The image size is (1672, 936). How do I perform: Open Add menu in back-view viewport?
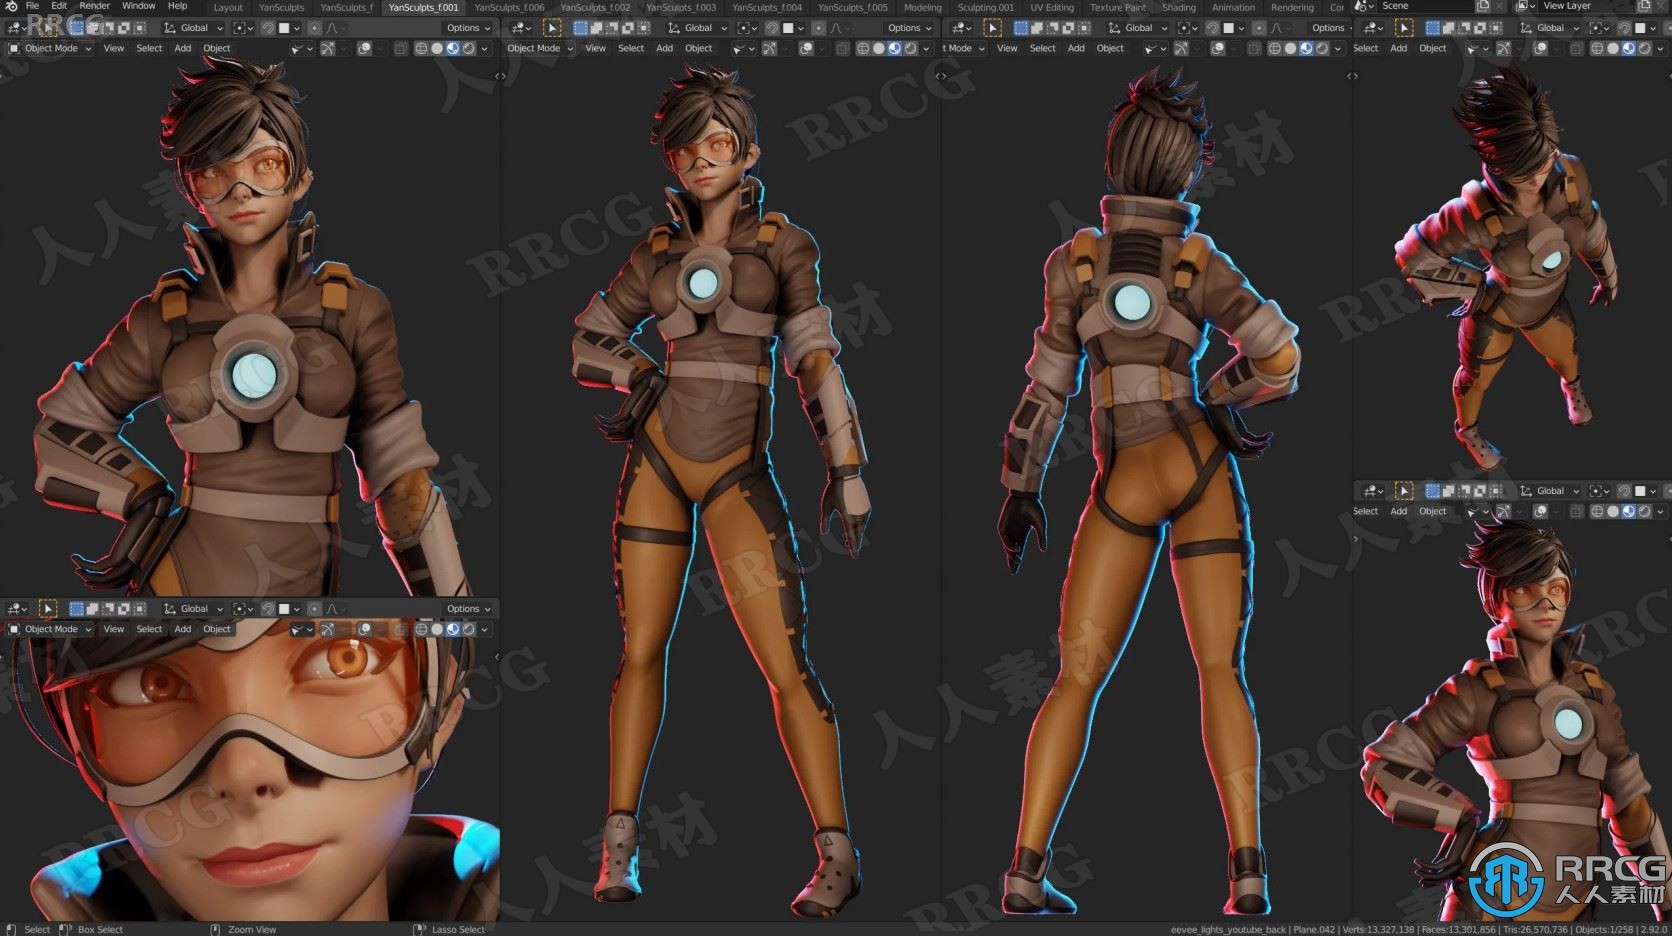(1076, 48)
